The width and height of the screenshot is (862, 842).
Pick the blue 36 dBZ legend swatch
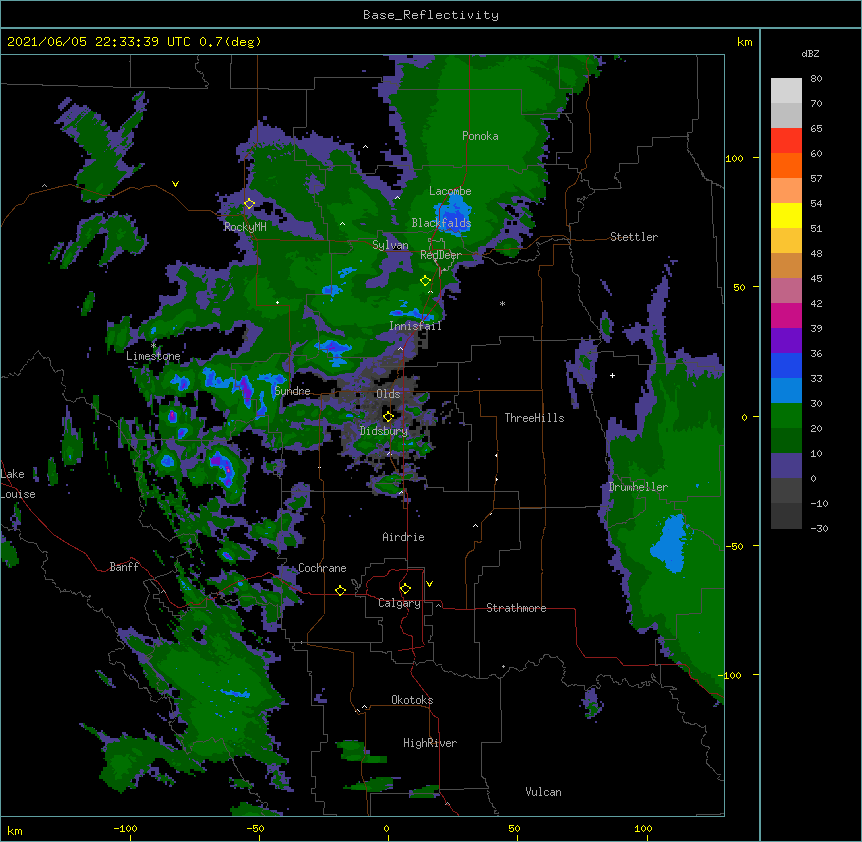coord(786,365)
